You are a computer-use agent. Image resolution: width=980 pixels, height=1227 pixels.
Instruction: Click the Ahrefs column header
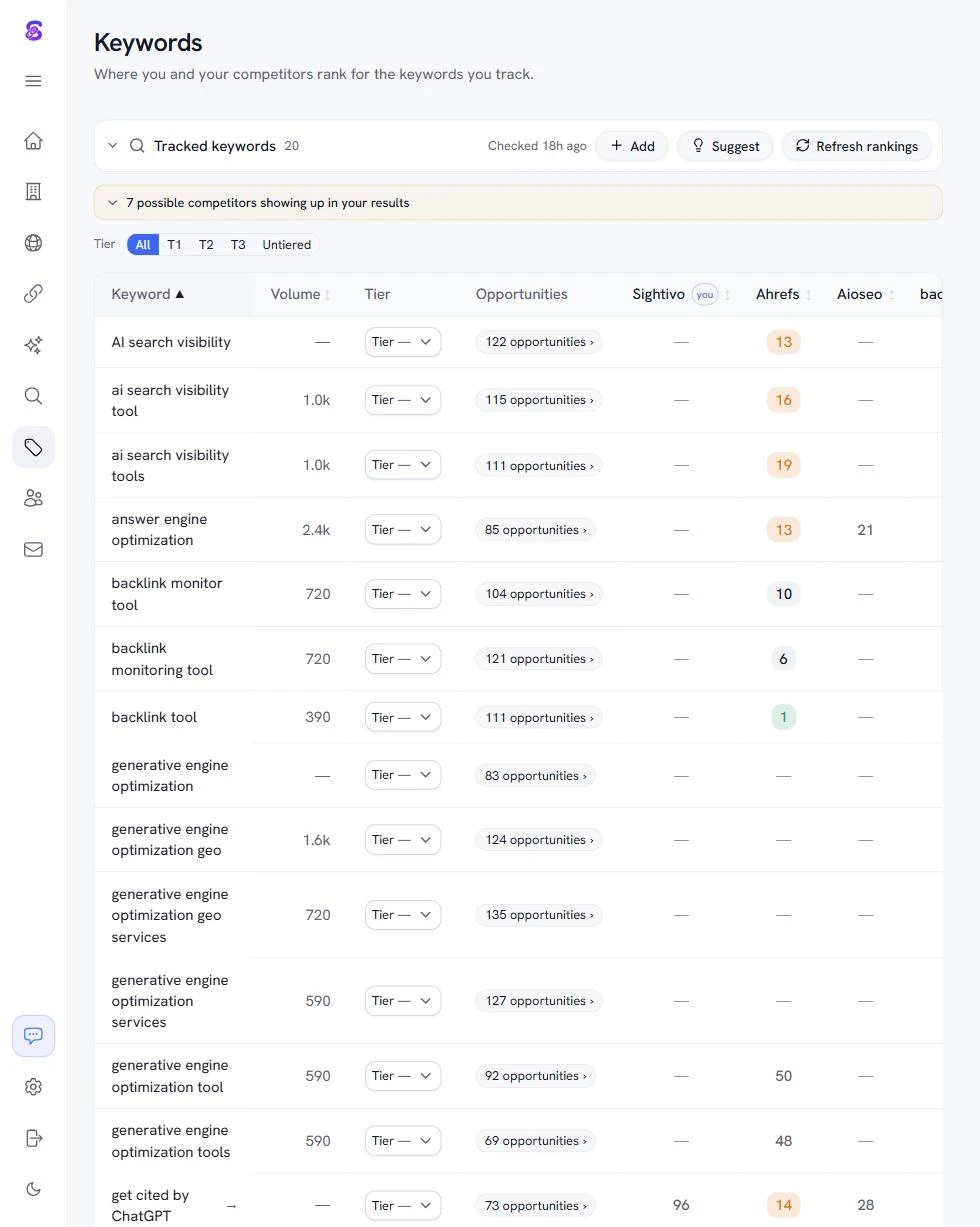(x=777, y=294)
